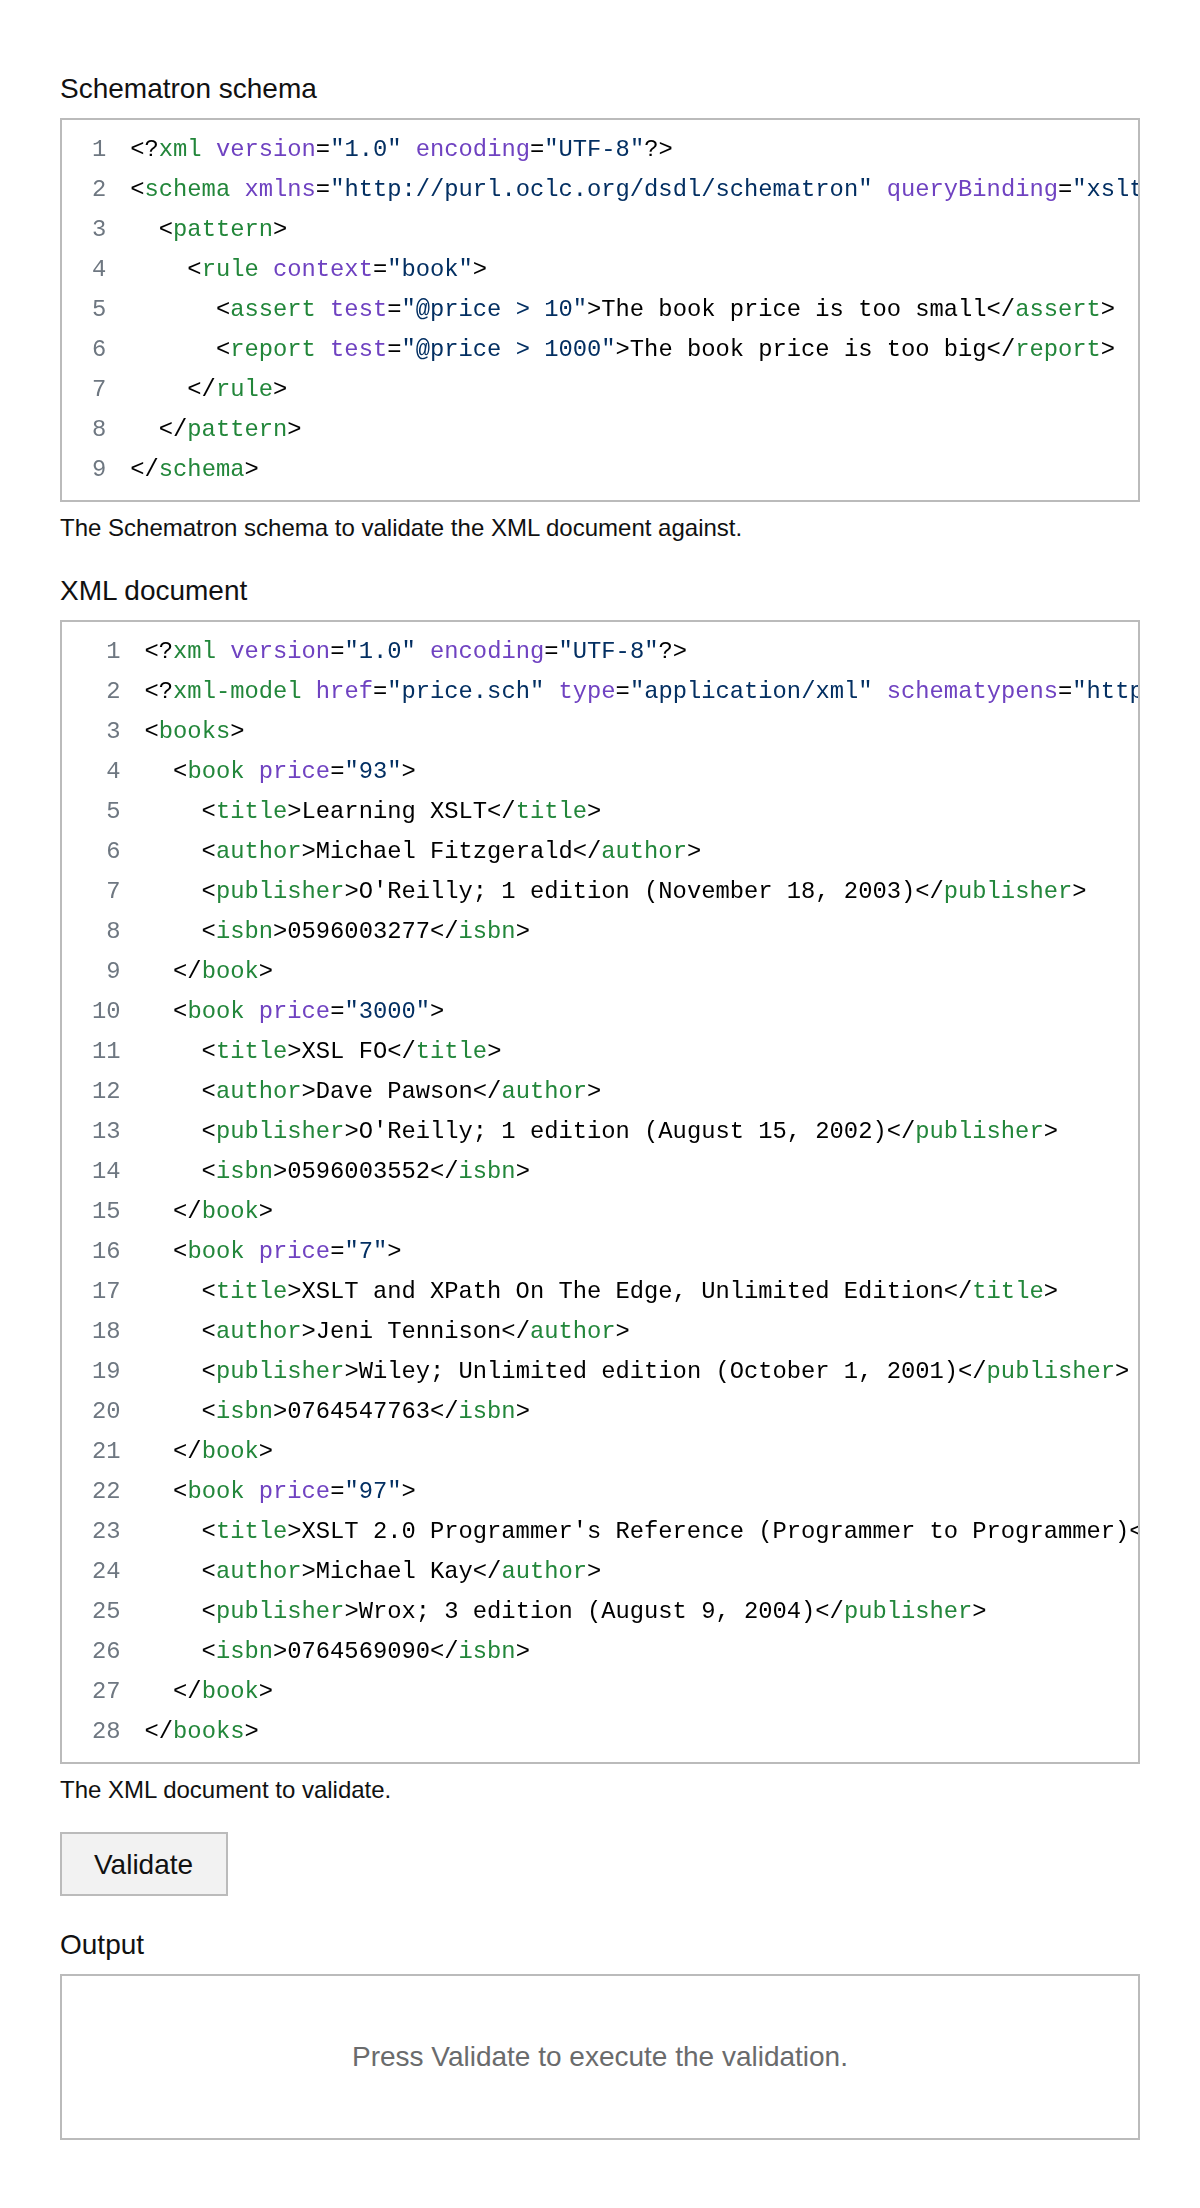Click the author 'Michael Fitzgerald' line
The width and height of the screenshot is (1200, 2208).
click(451, 851)
